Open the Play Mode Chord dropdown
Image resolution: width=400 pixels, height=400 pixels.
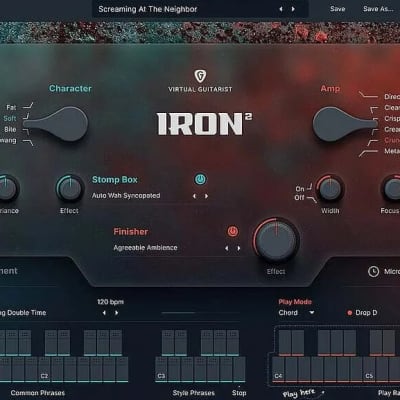click(x=296, y=313)
